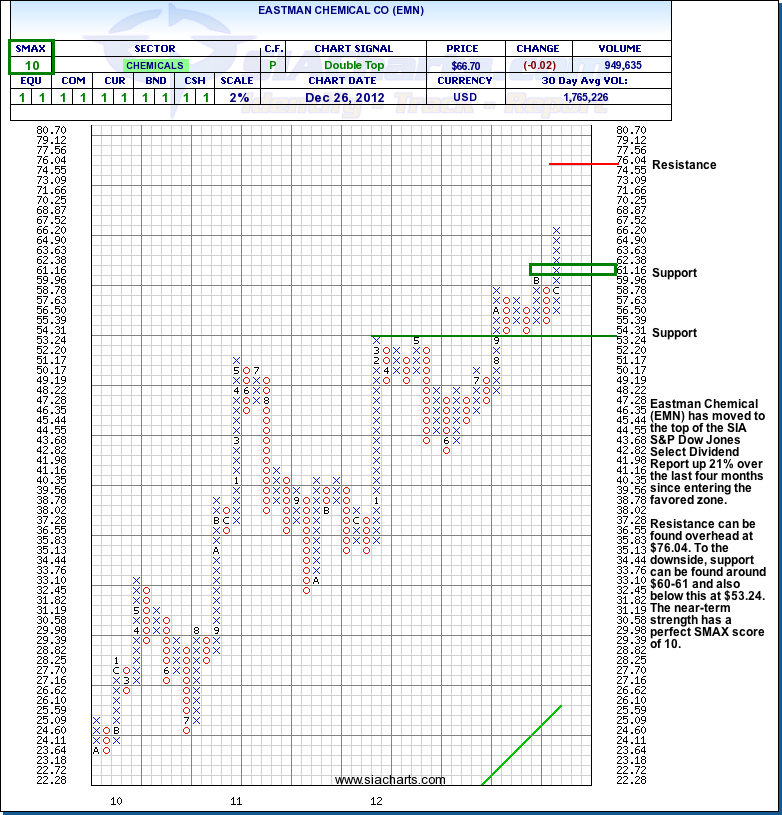Viewport: 782px width, 815px height.
Task: Select the USD currency value
Action: pos(466,97)
